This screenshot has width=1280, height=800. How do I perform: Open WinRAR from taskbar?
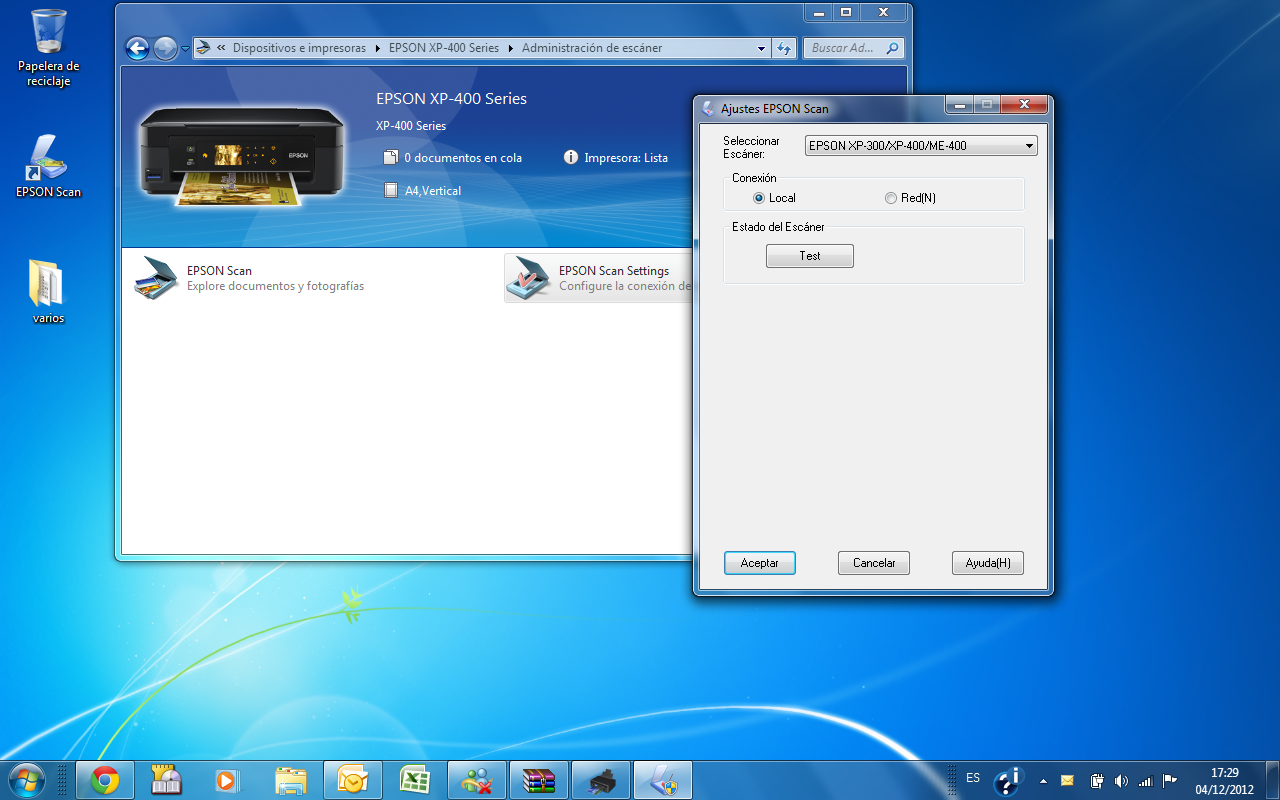click(x=538, y=780)
